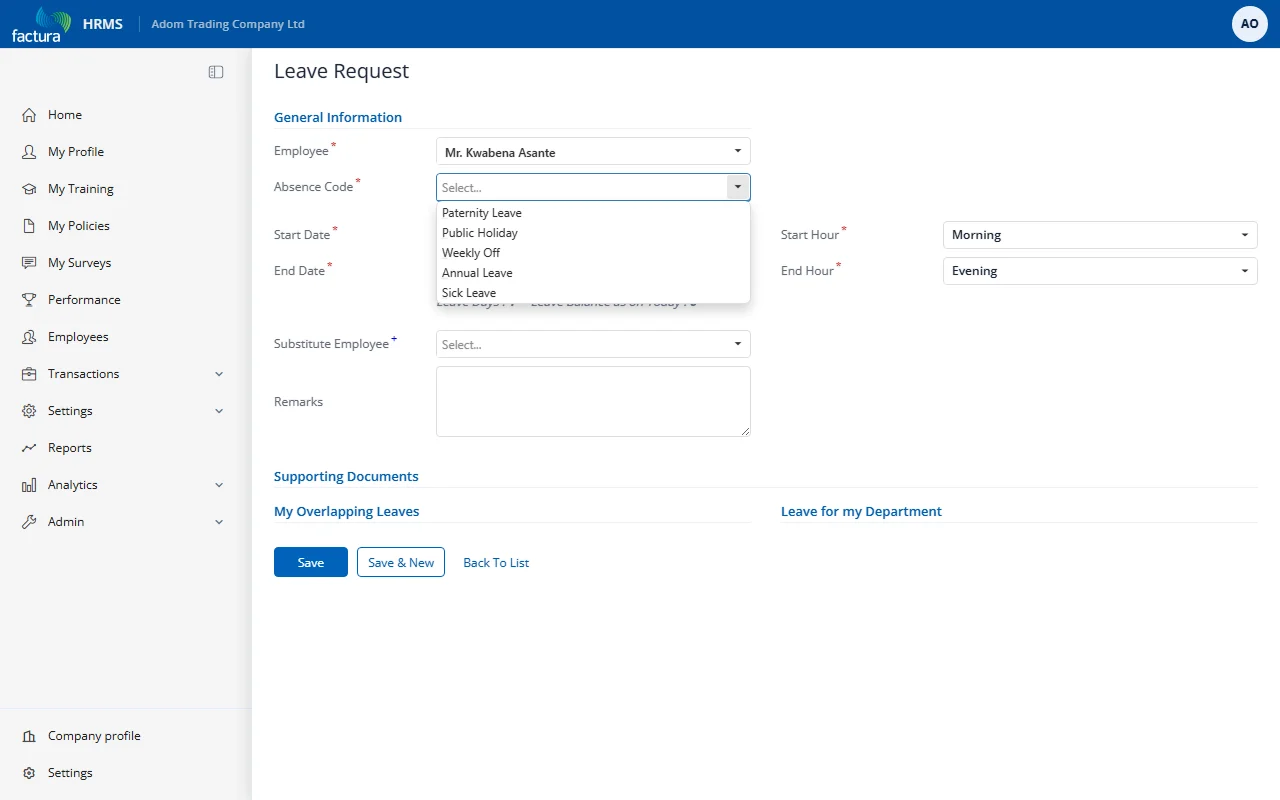Image resolution: width=1280 pixels, height=800 pixels.
Task: Click the Supporting Documents section heading
Action: pyautogui.click(x=346, y=477)
